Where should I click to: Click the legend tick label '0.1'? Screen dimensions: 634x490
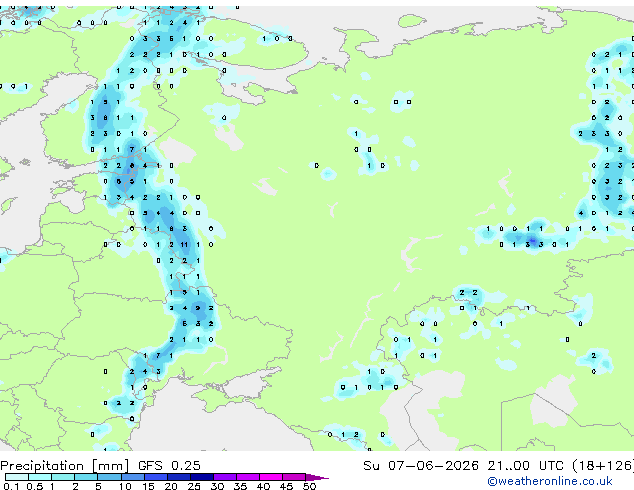(x=11, y=486)
